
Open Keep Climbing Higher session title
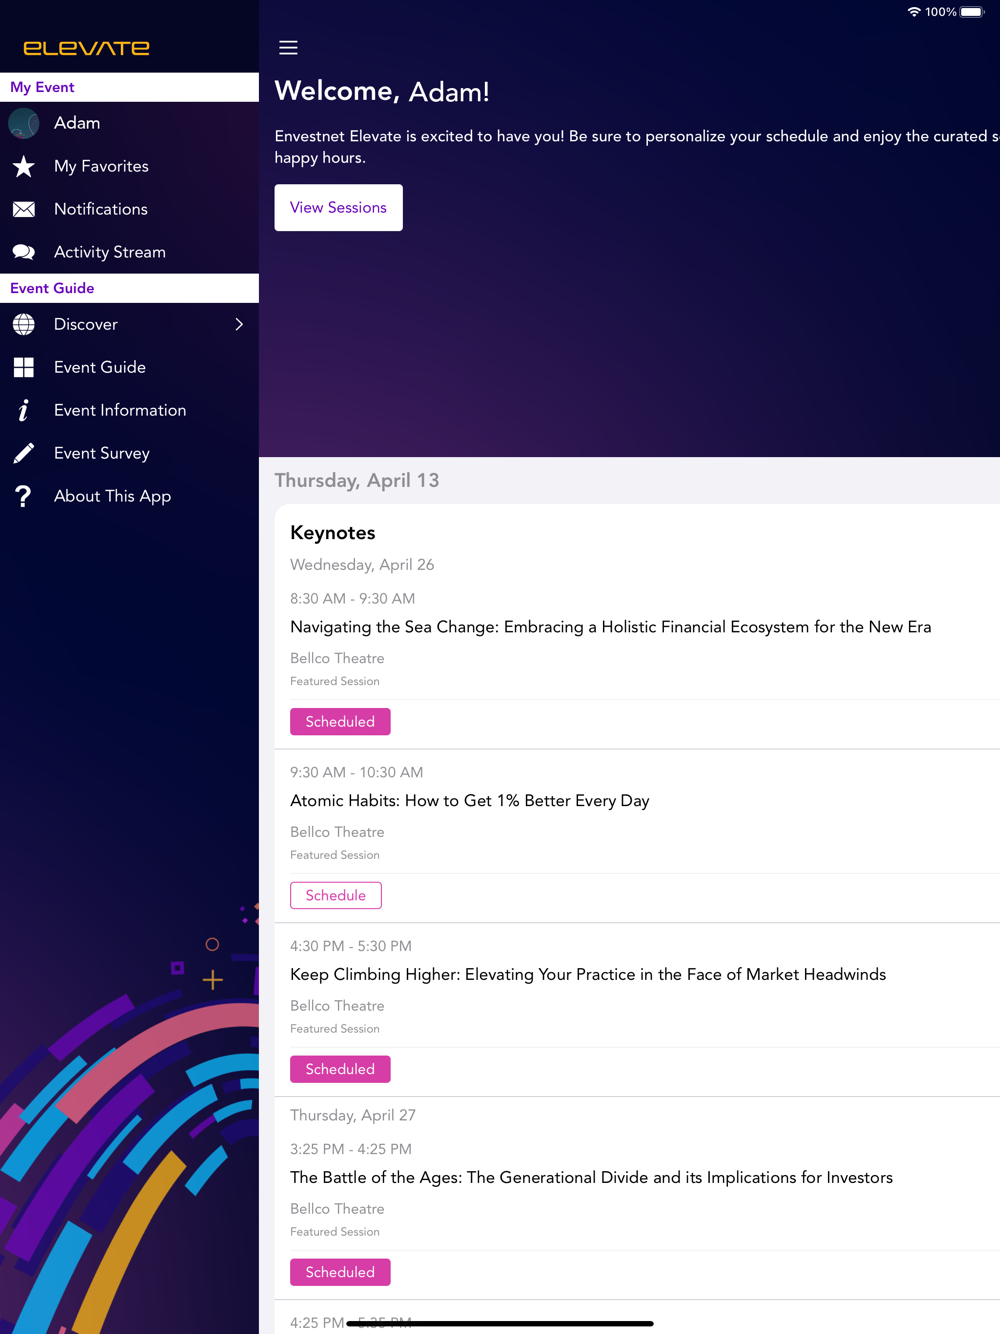[x=588, y=975]
